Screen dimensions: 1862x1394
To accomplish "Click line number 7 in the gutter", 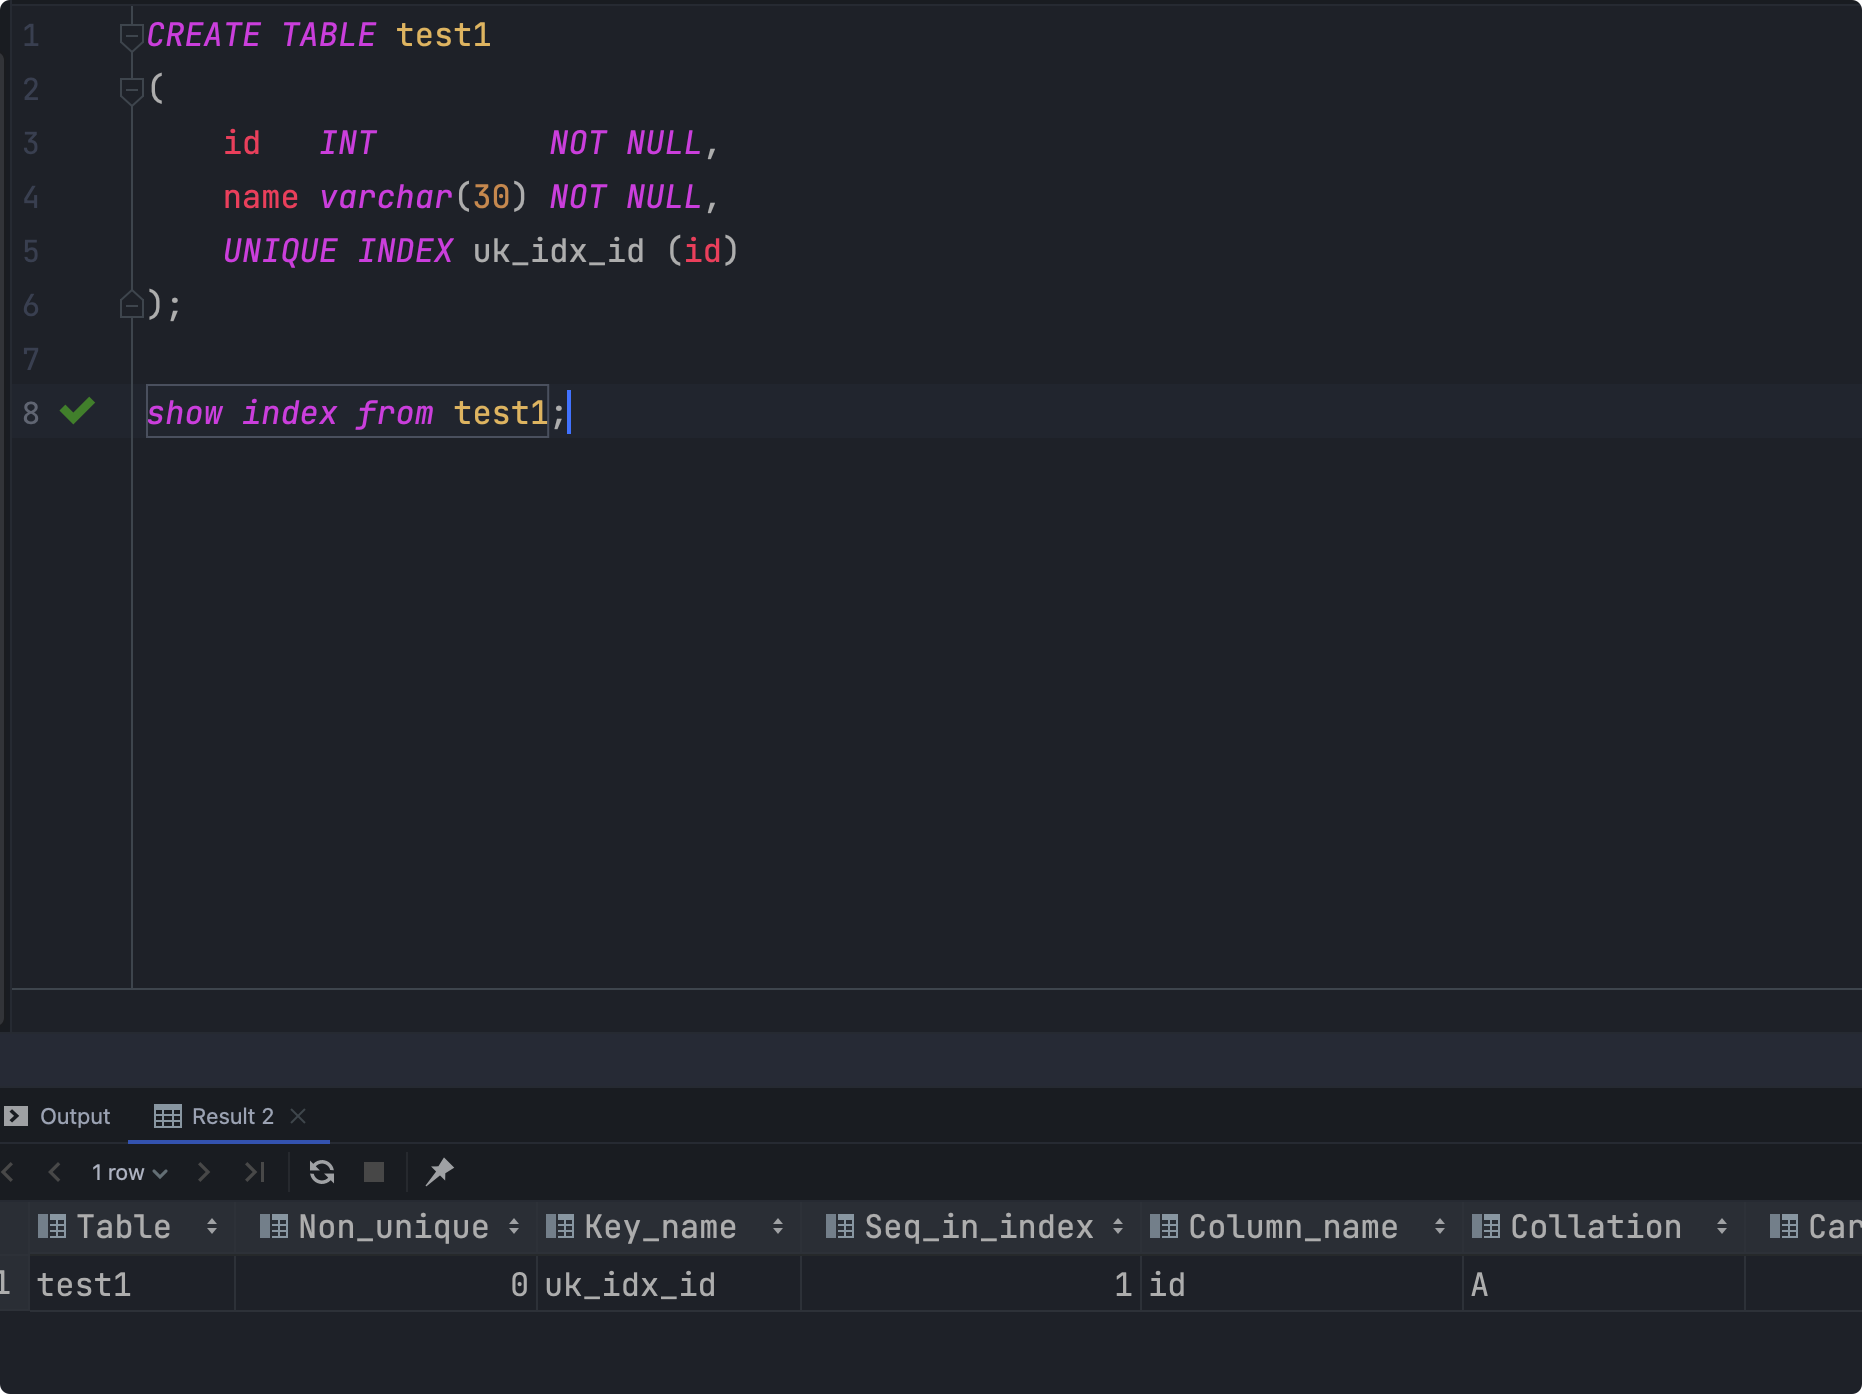I will [x=31, y=358].
